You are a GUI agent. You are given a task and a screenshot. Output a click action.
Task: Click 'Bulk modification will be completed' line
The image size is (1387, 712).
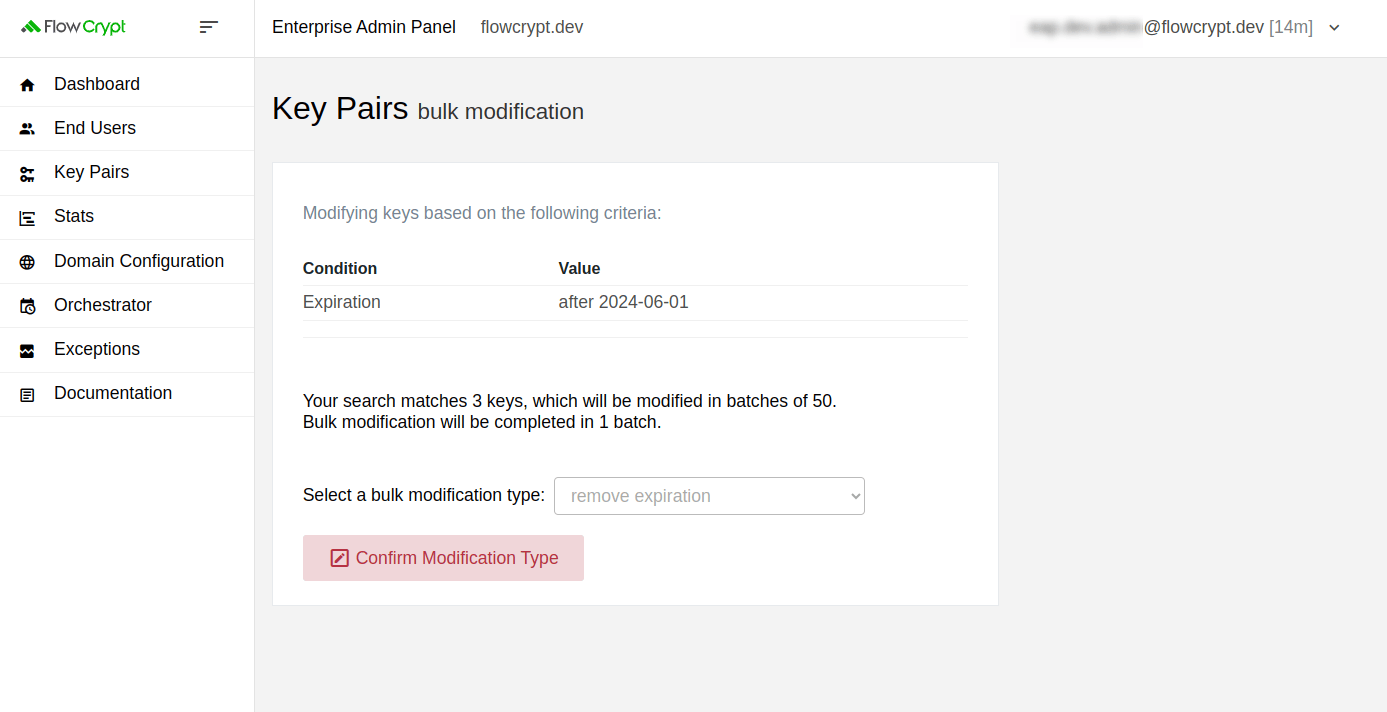[482, 422]
